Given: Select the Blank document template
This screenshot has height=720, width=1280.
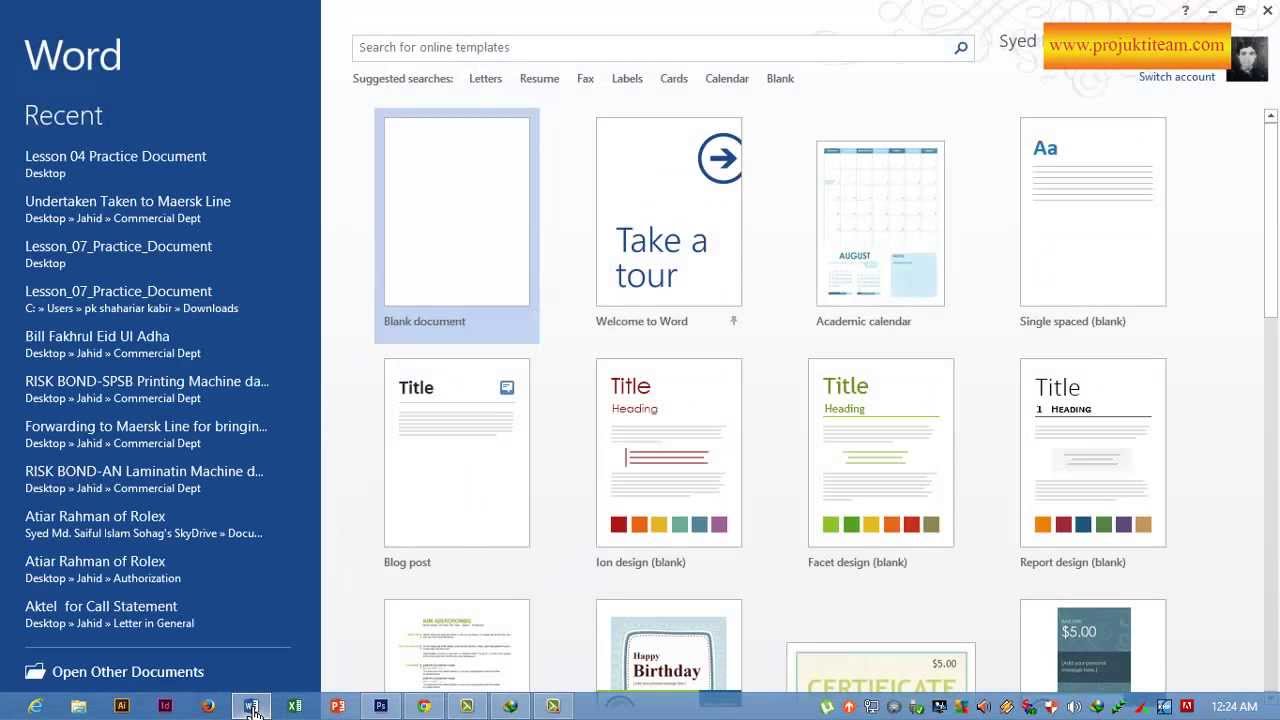Looking at the screenshot, I should (457, 213).
